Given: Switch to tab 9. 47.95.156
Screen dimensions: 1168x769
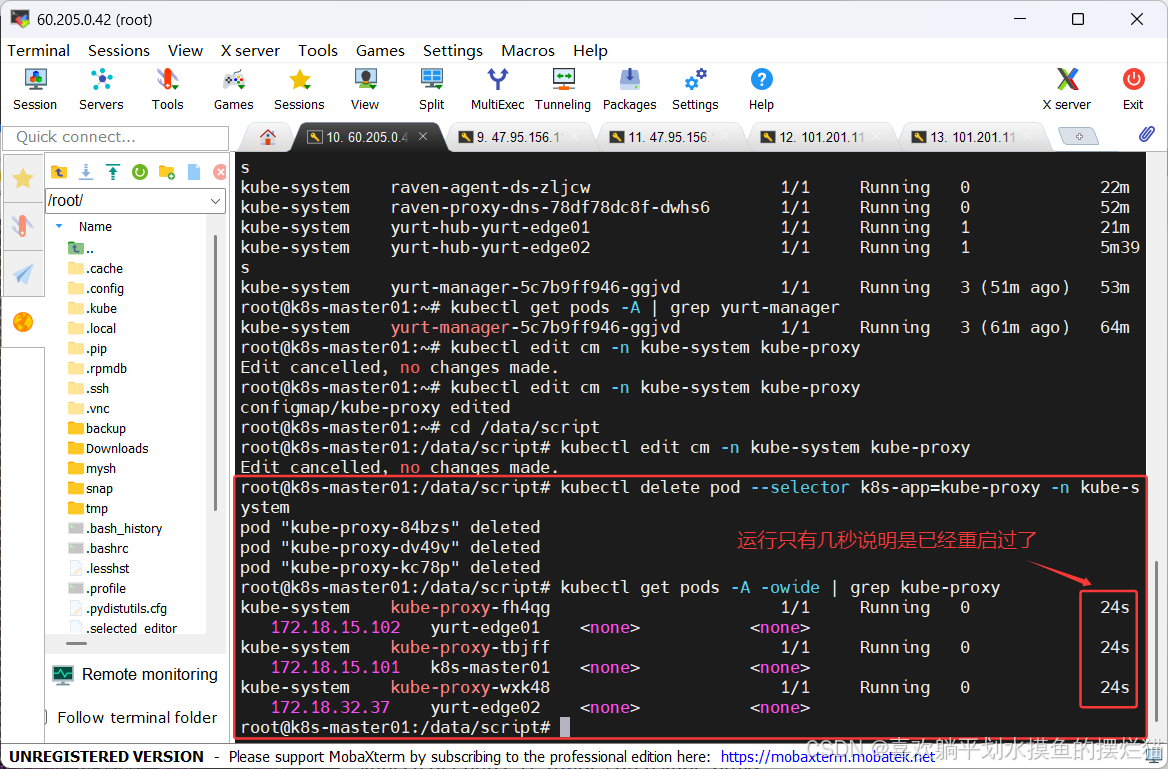Looking at the screenshot, I should click(520, 137).
